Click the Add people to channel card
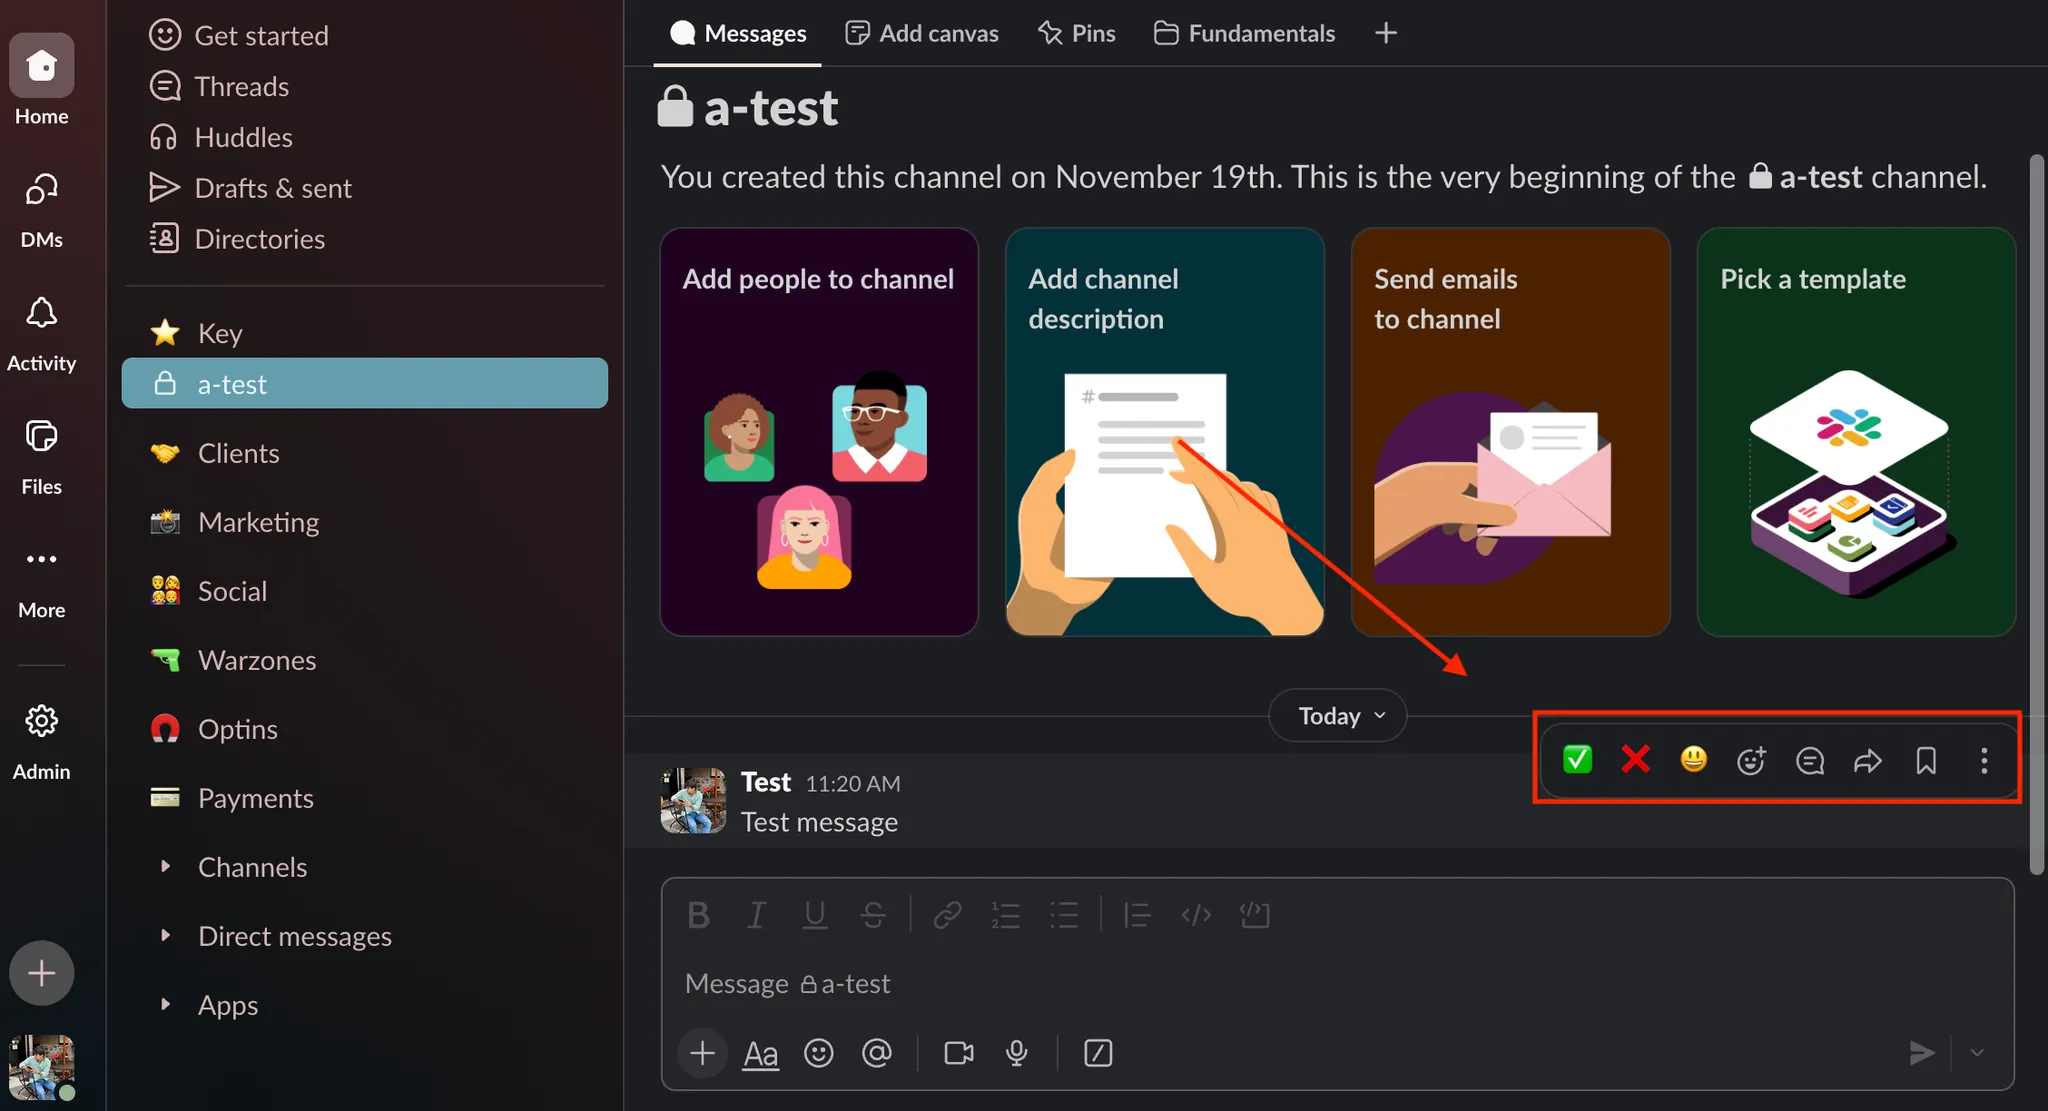This screenshot has height=1111, width=2048. (x=819, y=432)
